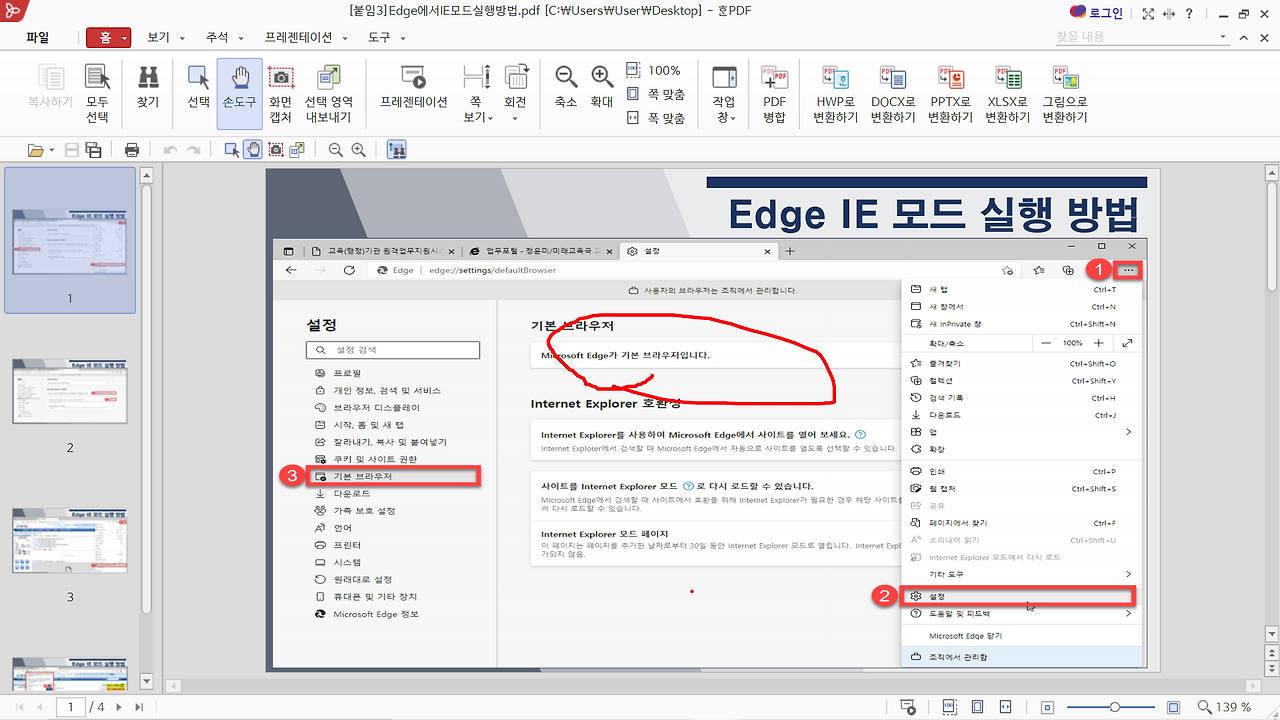Select the page 1 thumbnail

tap(70, 240)
